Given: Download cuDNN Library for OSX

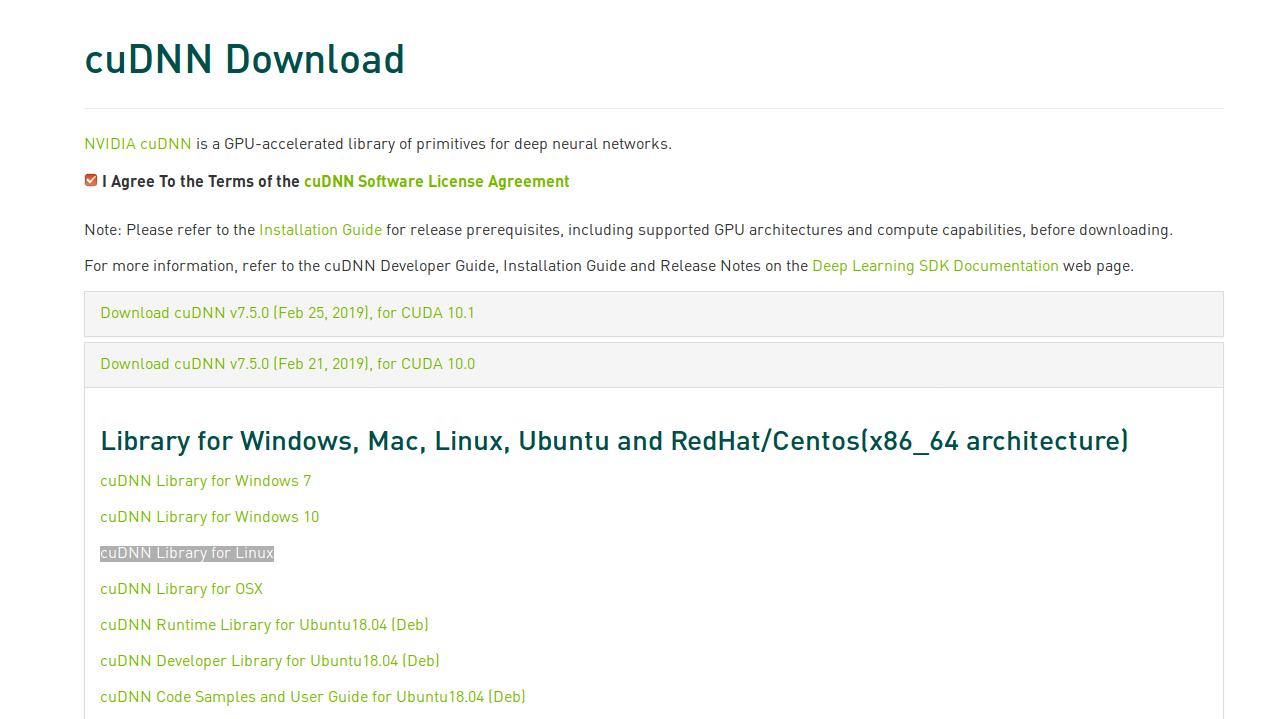Looking at the screenshot, I should (x=182, y=589).
